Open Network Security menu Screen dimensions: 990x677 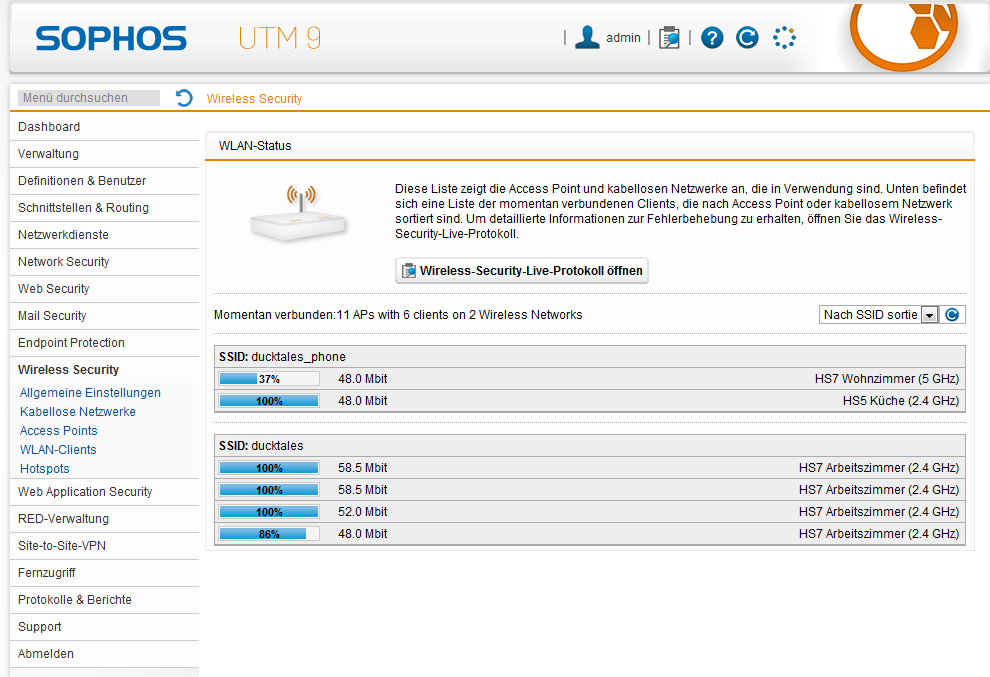104,262
